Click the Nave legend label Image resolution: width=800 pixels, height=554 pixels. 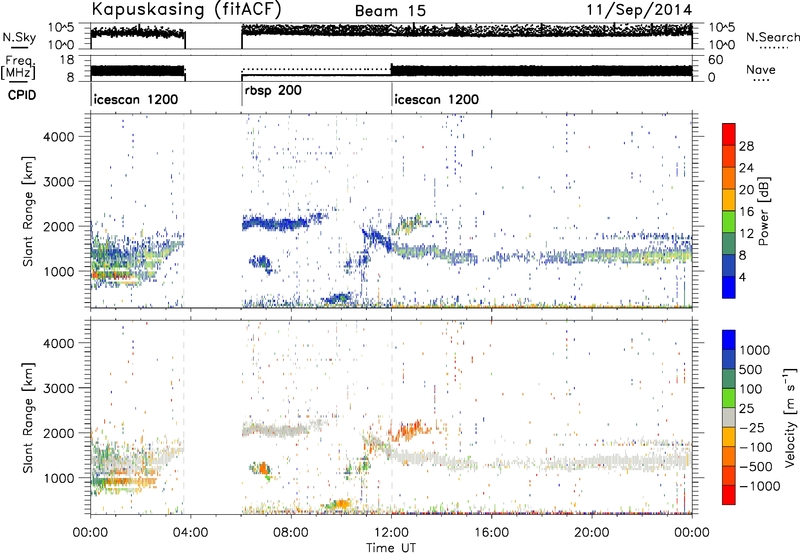pos(761,69)
